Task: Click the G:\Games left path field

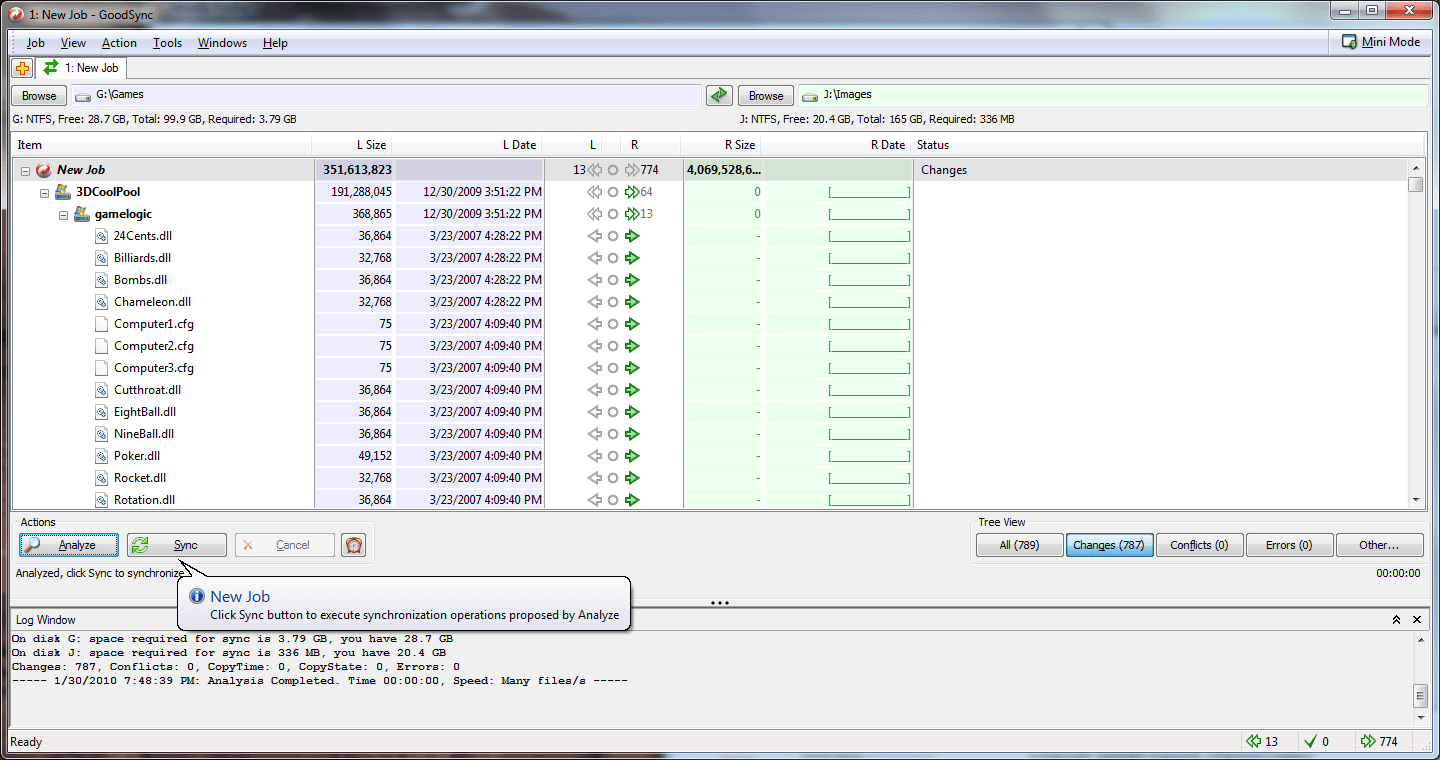Action: click(x=386, y=95)
